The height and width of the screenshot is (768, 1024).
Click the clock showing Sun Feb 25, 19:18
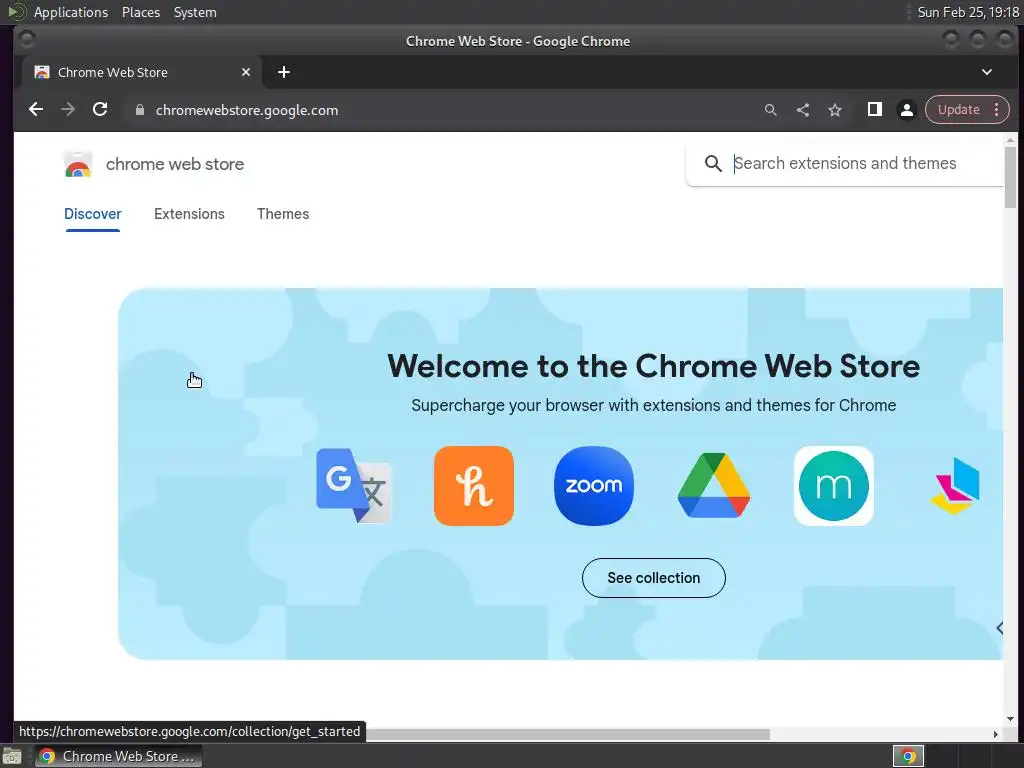[x=968, y=12]
